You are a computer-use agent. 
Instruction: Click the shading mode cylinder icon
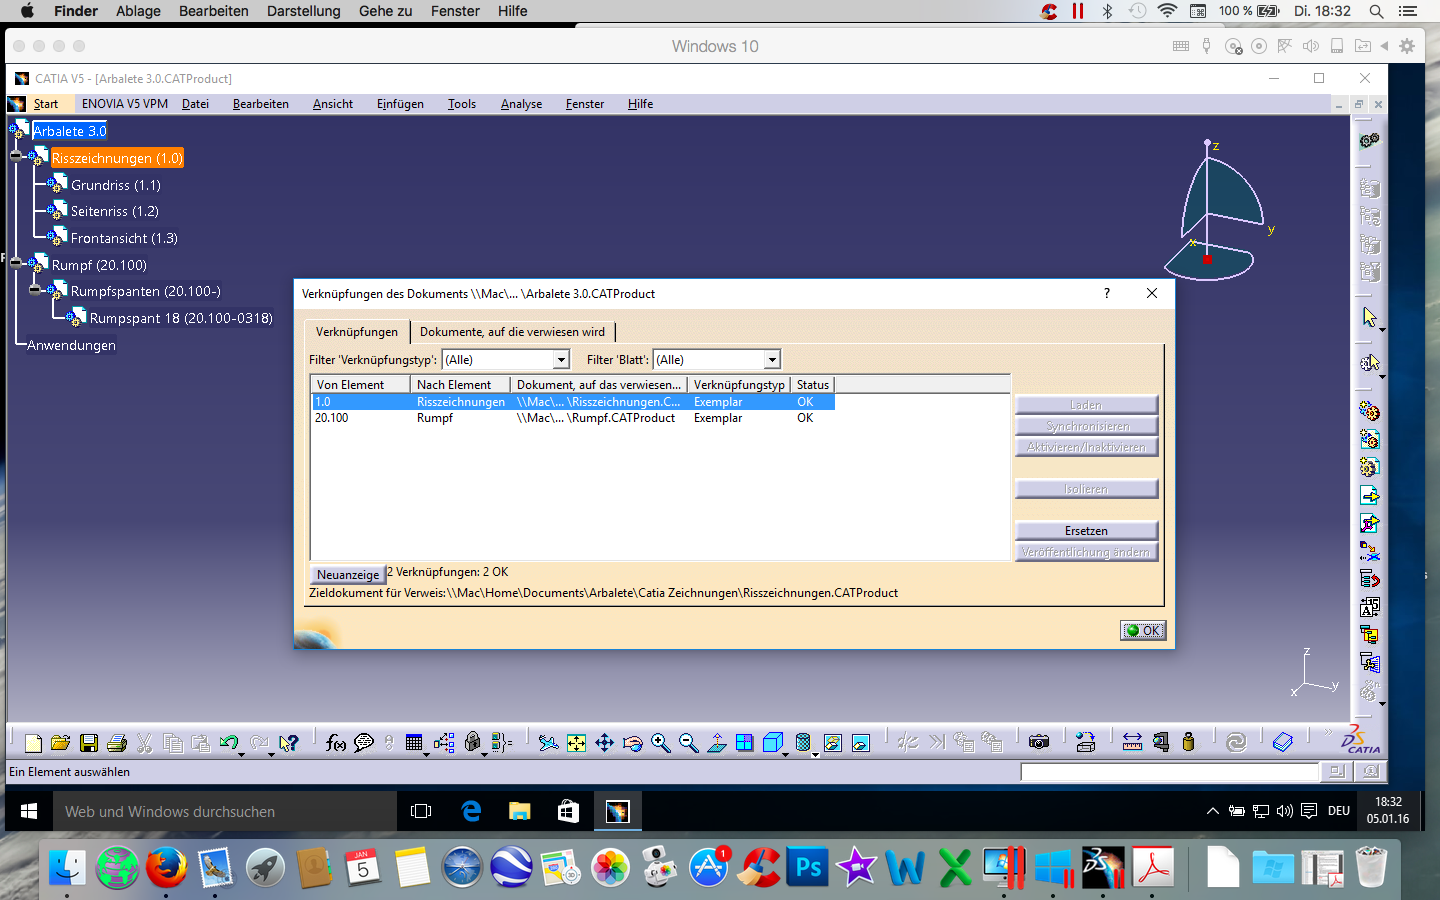coord(803,742)
